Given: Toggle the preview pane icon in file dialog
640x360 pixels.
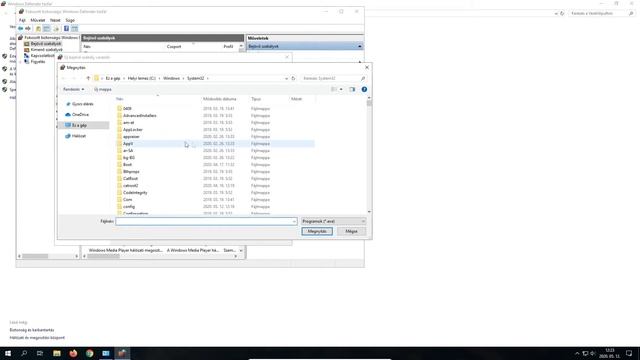Looking at the screenshot, I should tap(352, 89).
